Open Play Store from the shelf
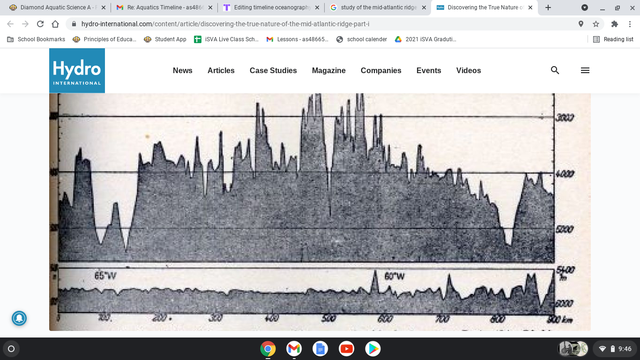Viewport: 640px width, 360px height. (372, 349)
